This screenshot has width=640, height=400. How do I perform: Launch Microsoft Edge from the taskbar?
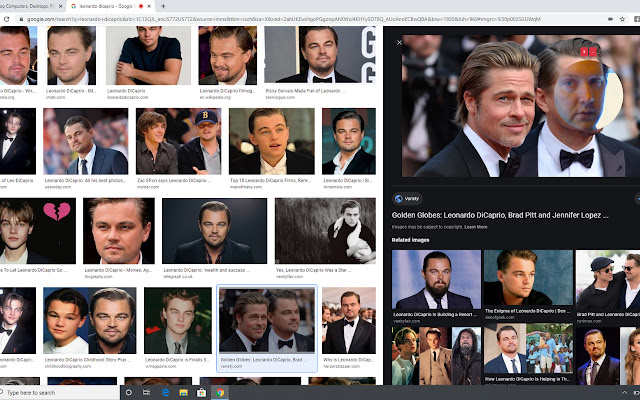coord(165,393)
